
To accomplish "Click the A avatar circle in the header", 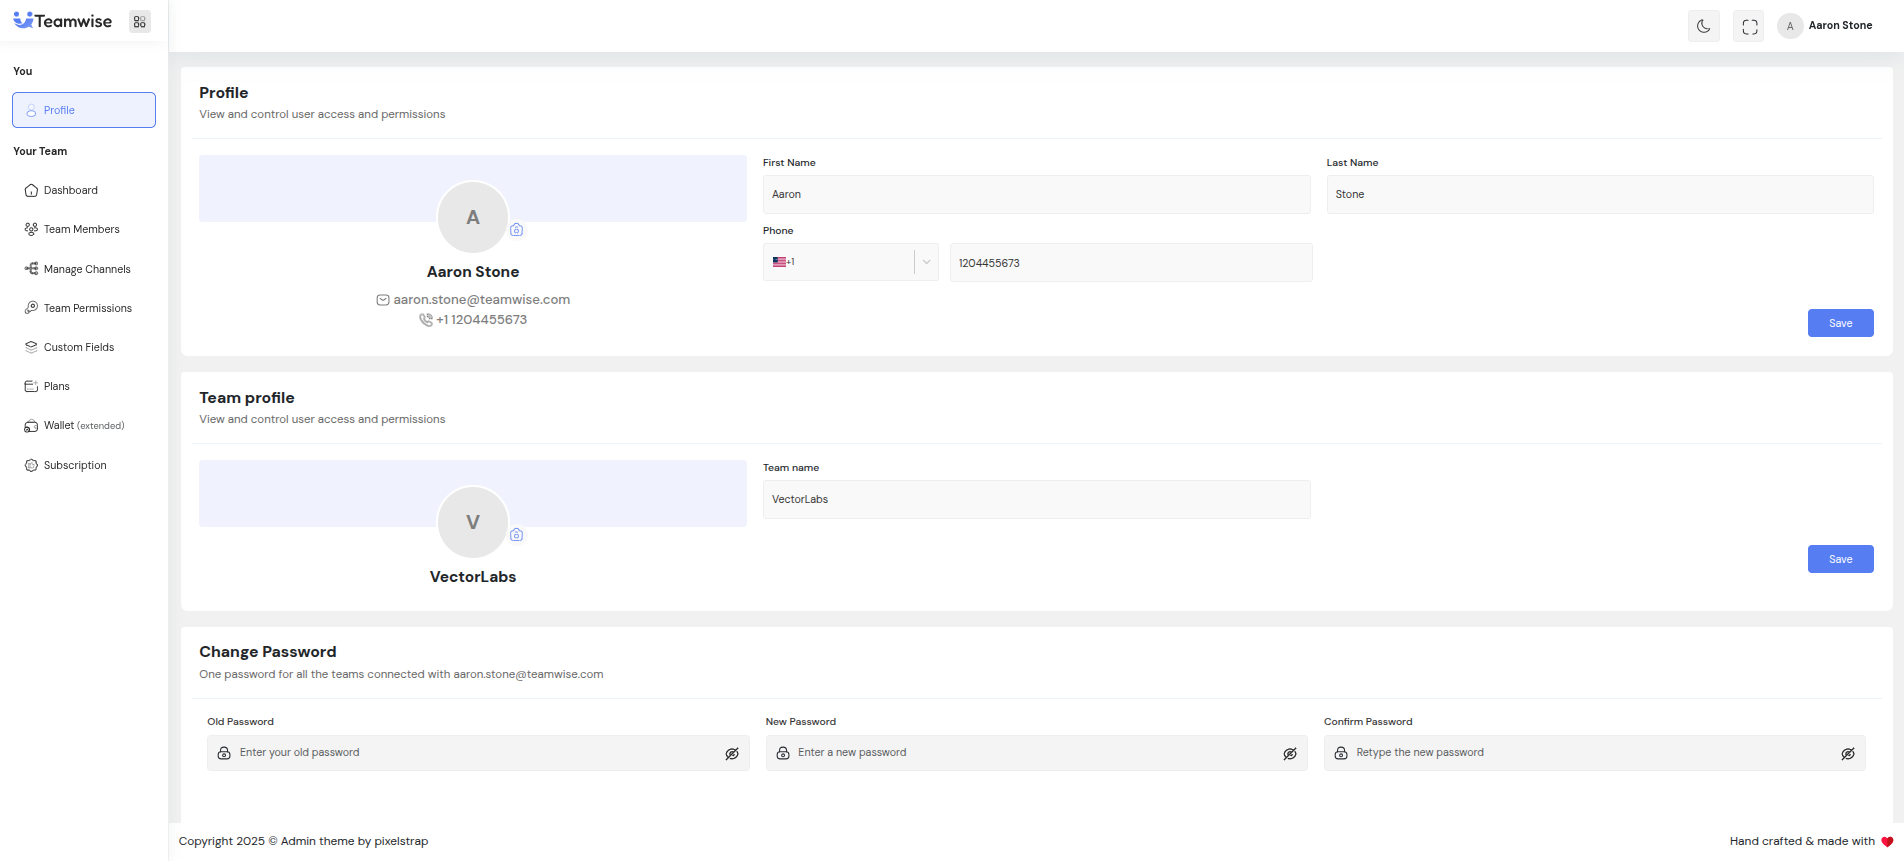I will 1790,26.
